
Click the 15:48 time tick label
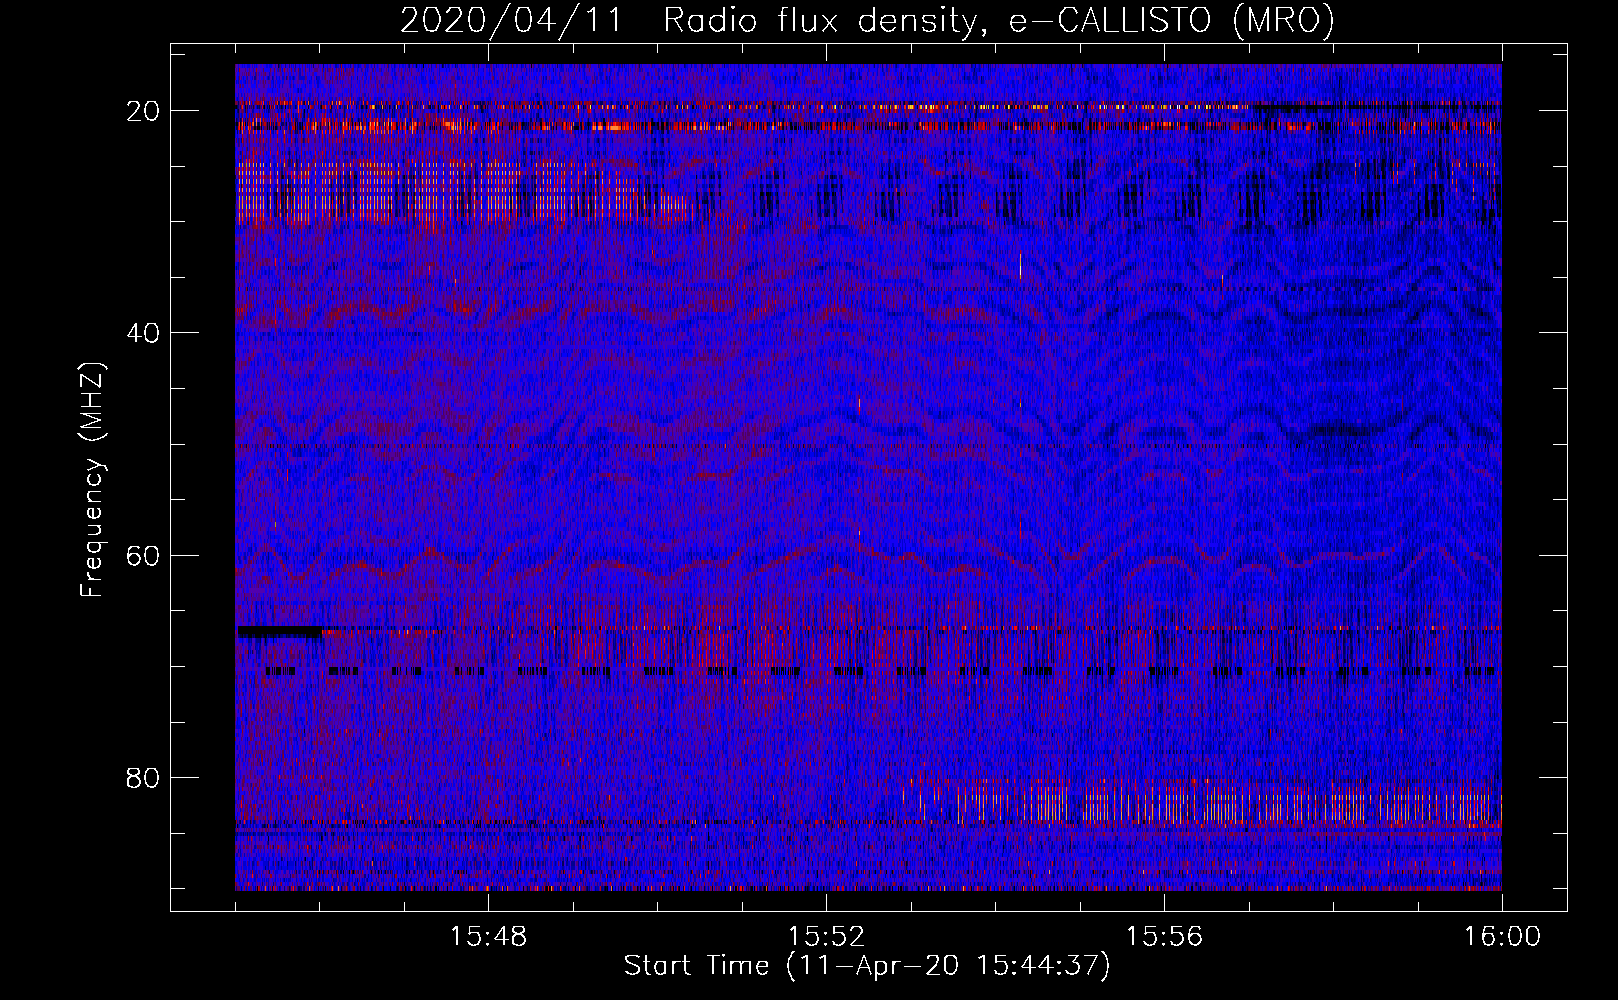point(488,937)
